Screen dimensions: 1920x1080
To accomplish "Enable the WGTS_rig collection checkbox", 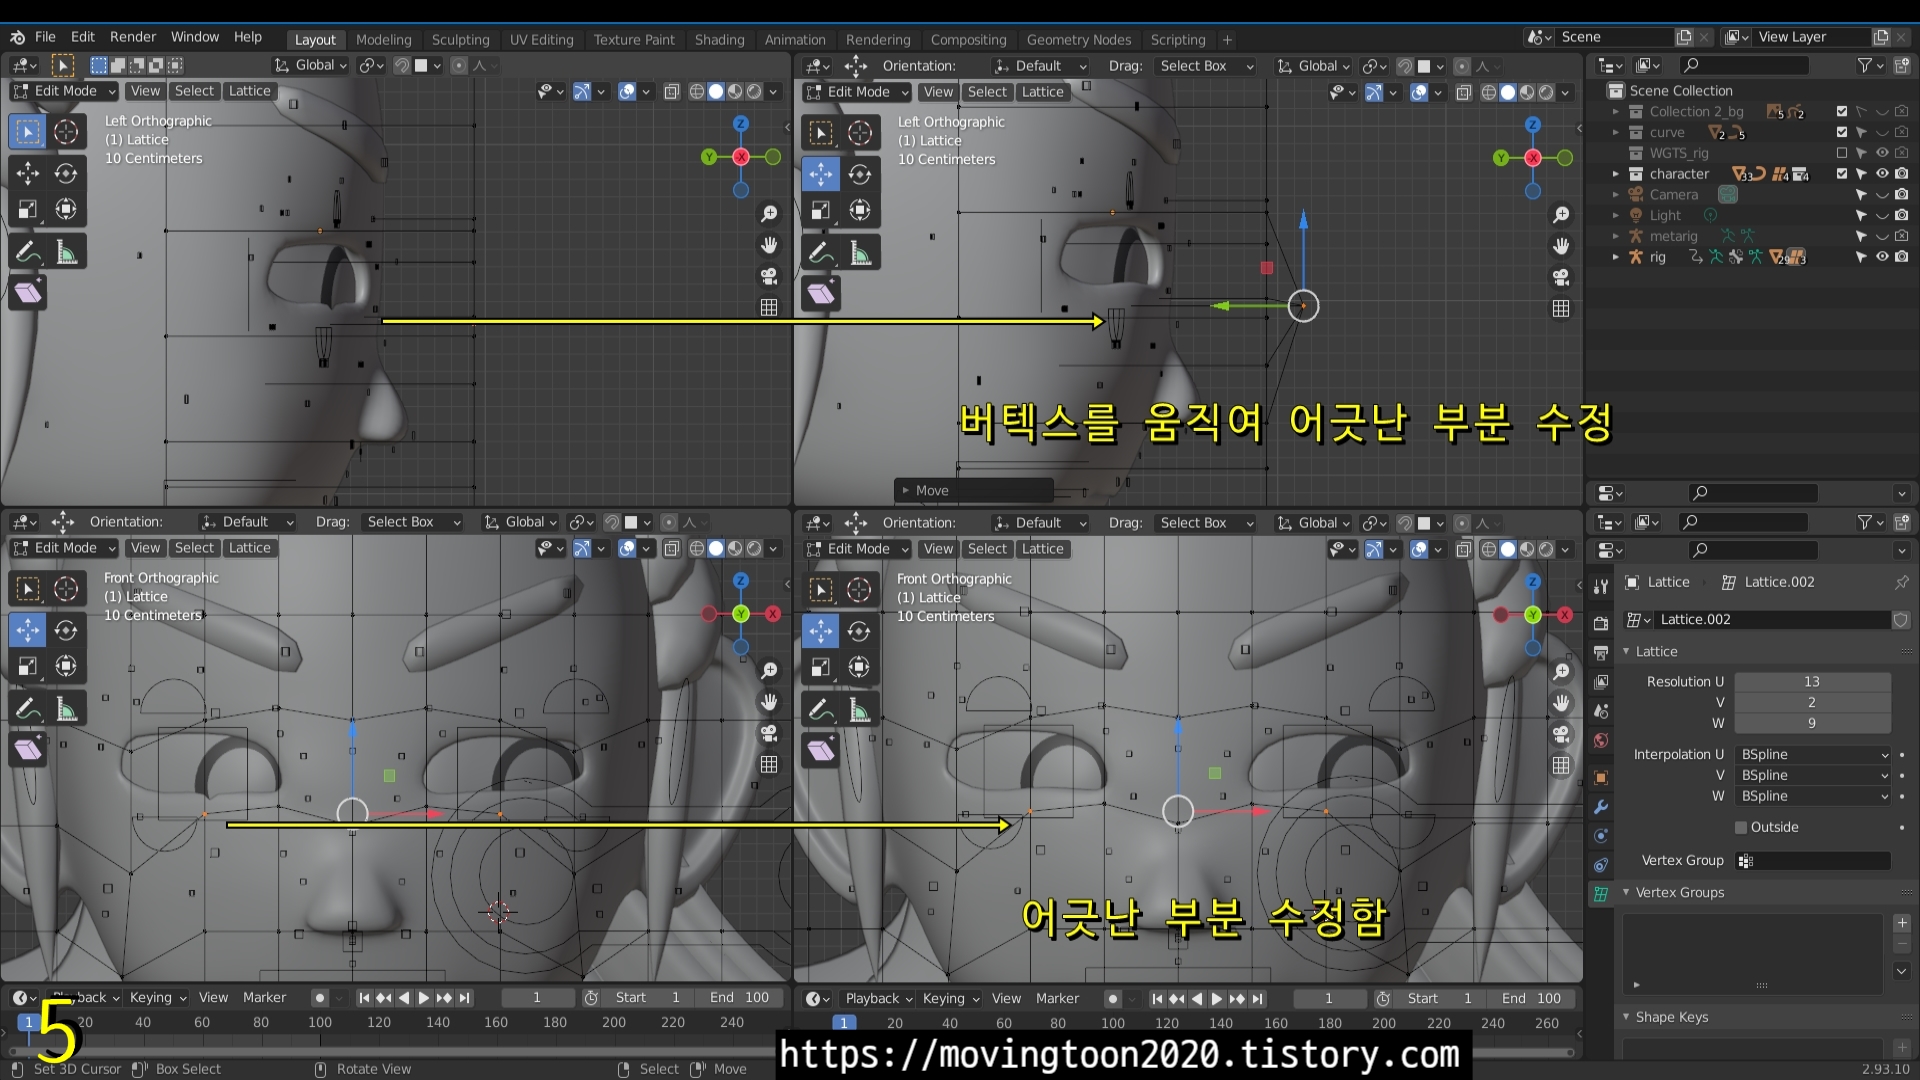I will tap(1842, 153).
